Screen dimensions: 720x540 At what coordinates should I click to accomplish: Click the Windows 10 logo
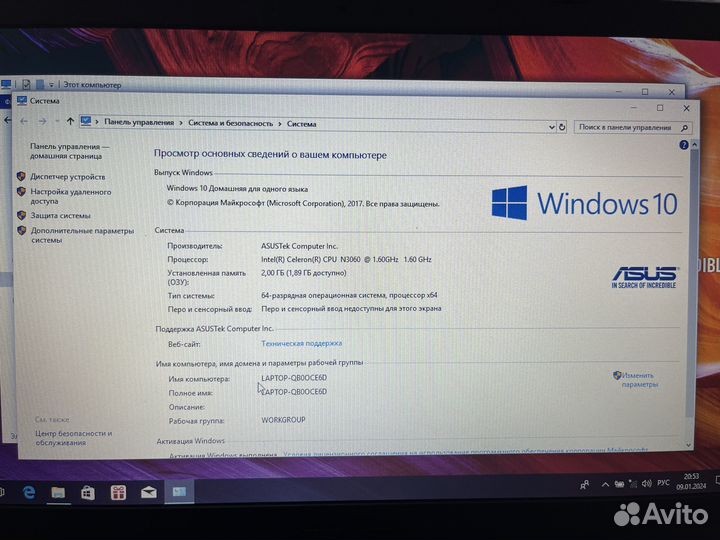pos(585,203)
